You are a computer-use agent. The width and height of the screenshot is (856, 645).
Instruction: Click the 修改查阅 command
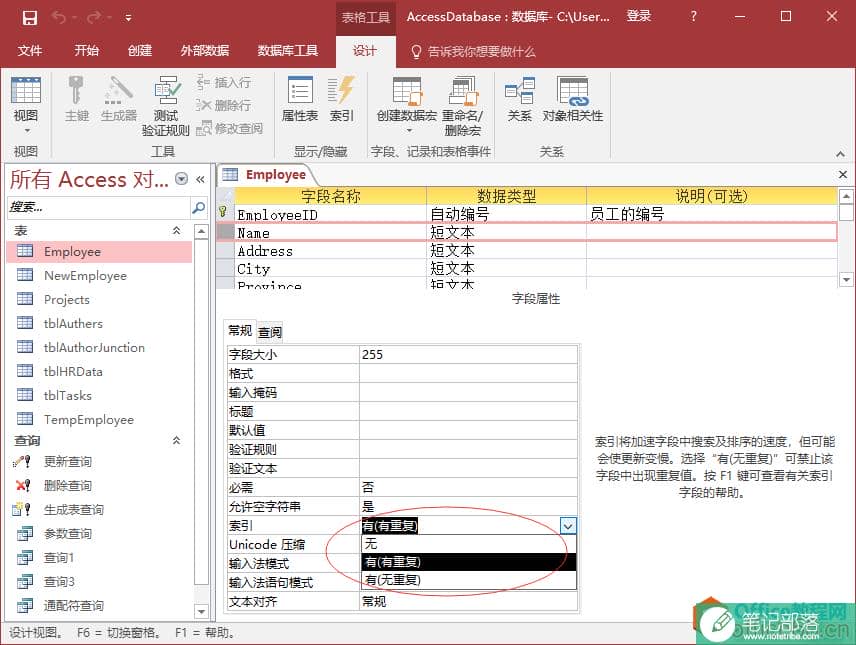coord(229,128)
